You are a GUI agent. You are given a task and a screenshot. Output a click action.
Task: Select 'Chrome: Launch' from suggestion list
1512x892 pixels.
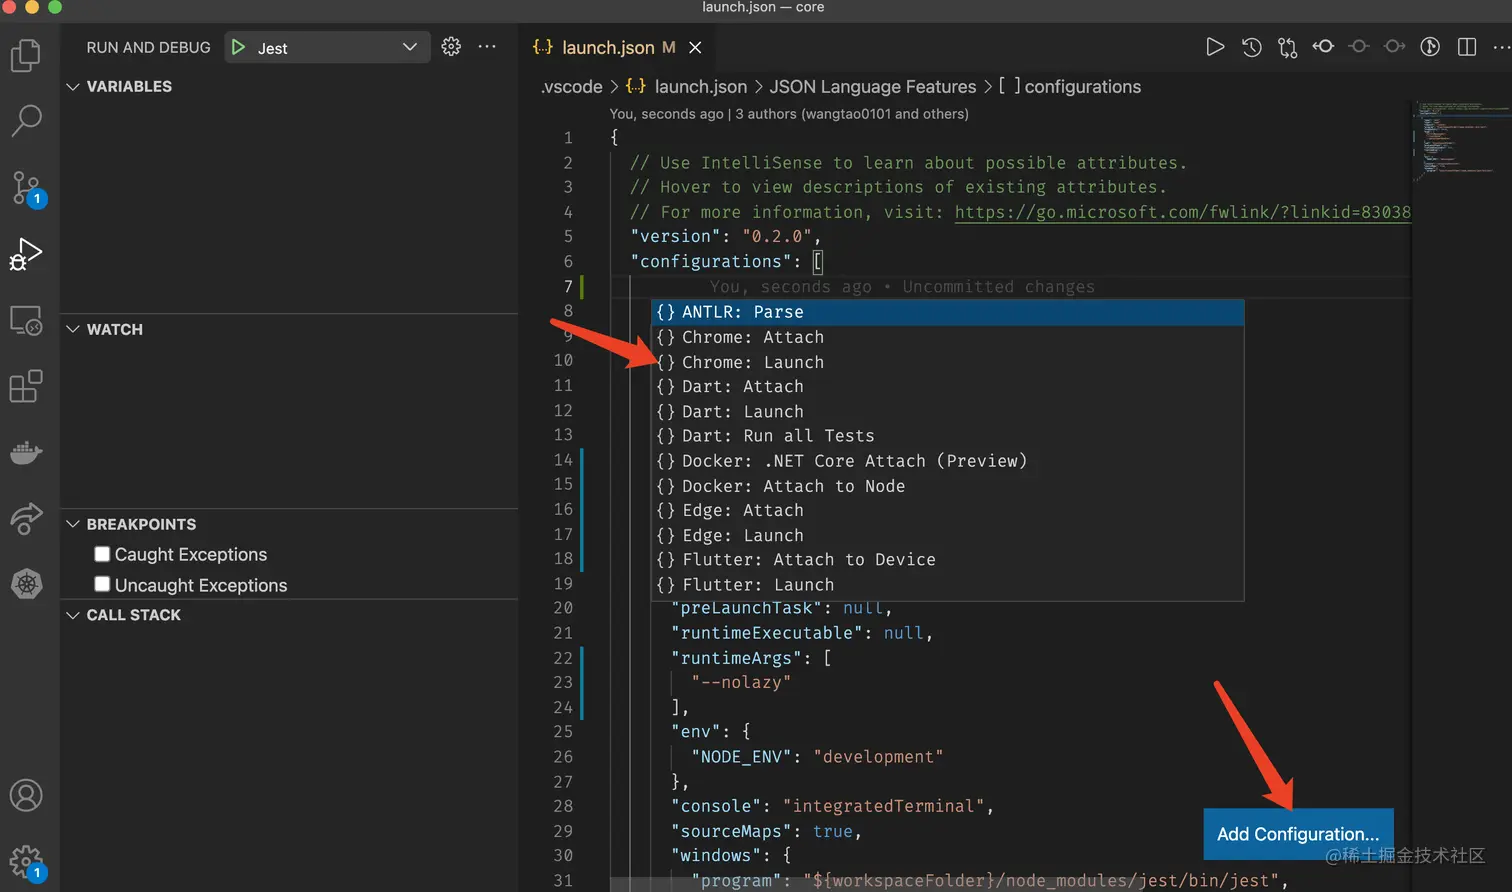tap(752, 362)
